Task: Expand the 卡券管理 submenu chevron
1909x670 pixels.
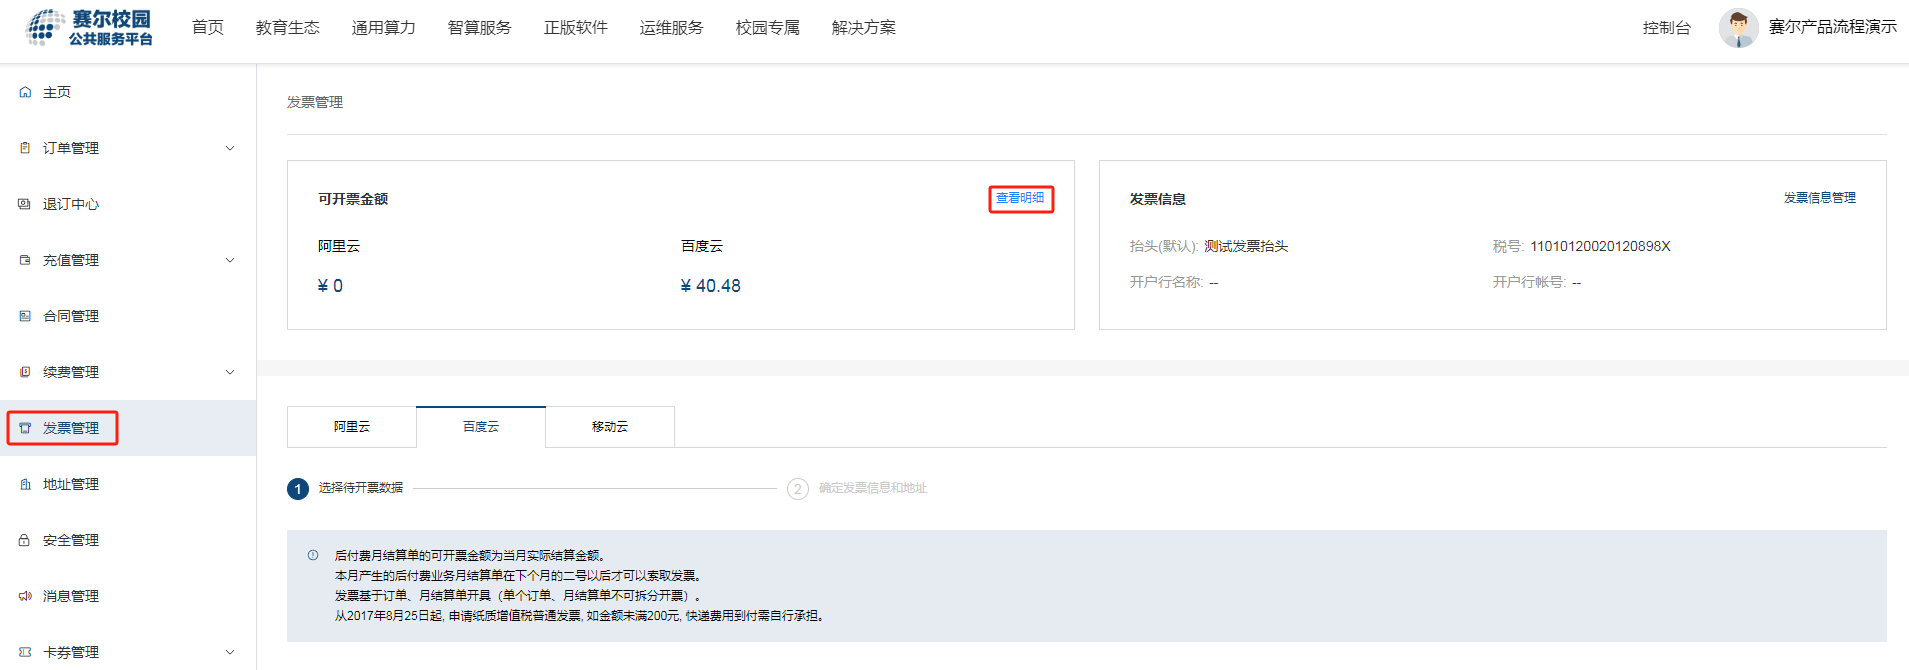Action: point(230,652)
